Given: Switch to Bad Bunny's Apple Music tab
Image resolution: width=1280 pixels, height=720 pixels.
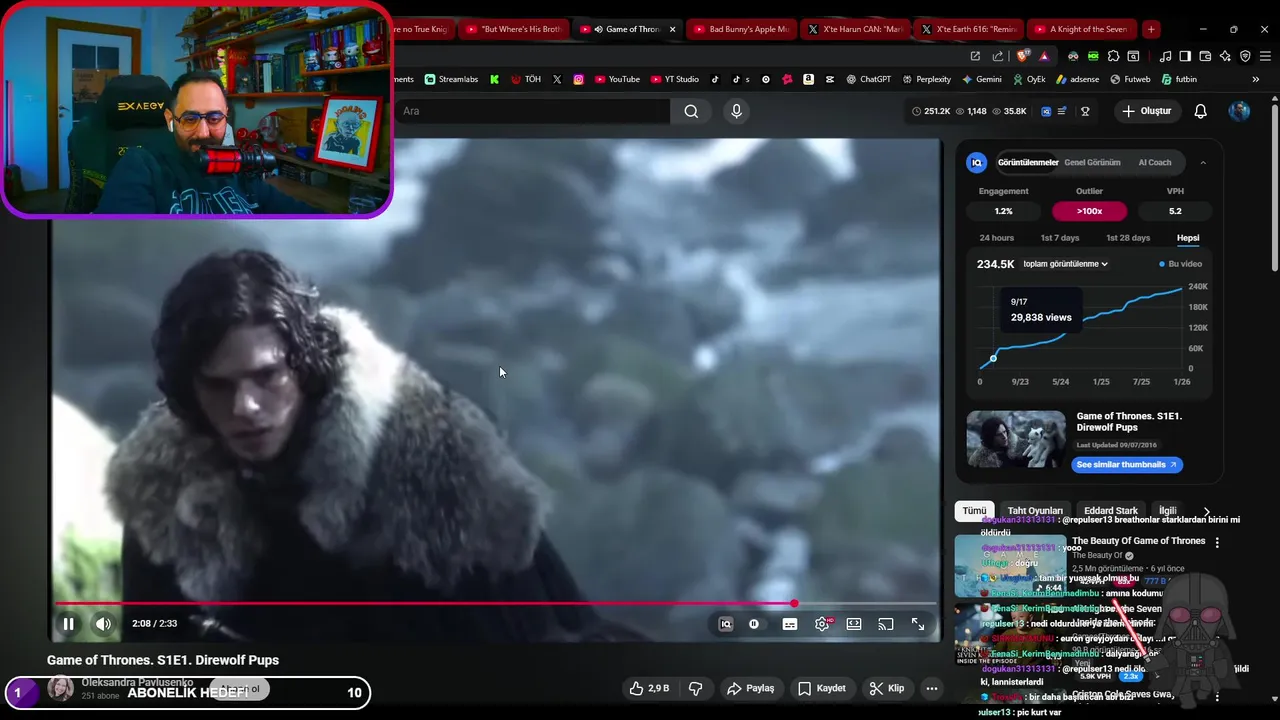Looking at the screenshot, I should [741, 29].
